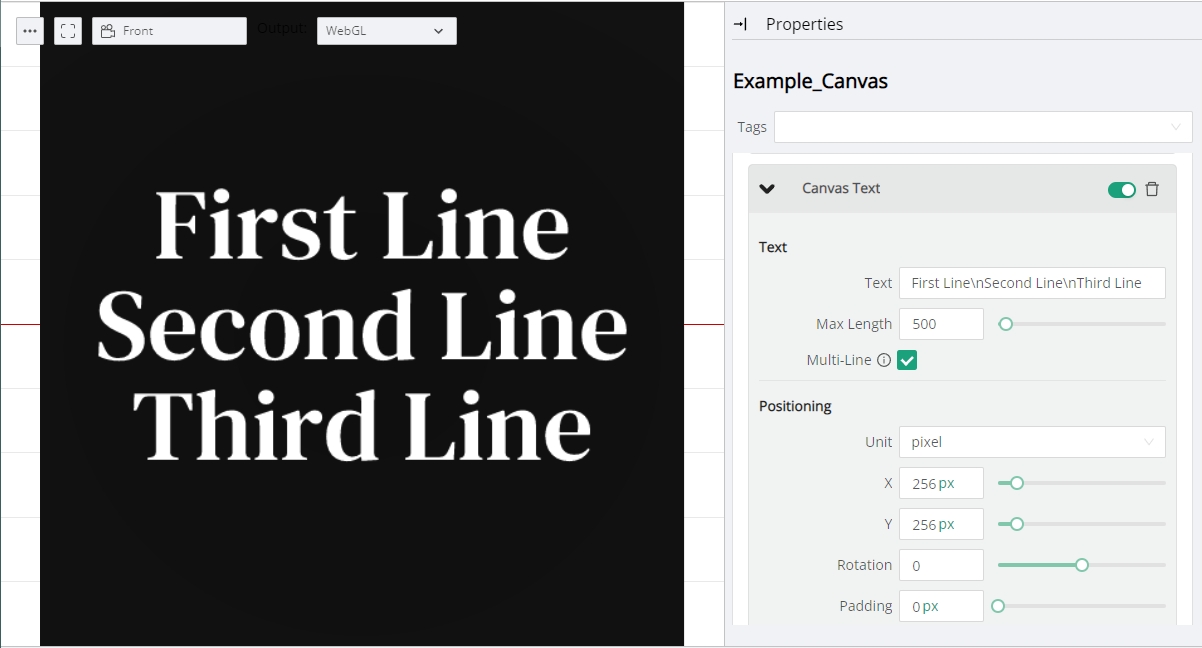Screen dimensions: 1202x648
Task: Click the Multi-Line info icon
Action: coord(884,360)
